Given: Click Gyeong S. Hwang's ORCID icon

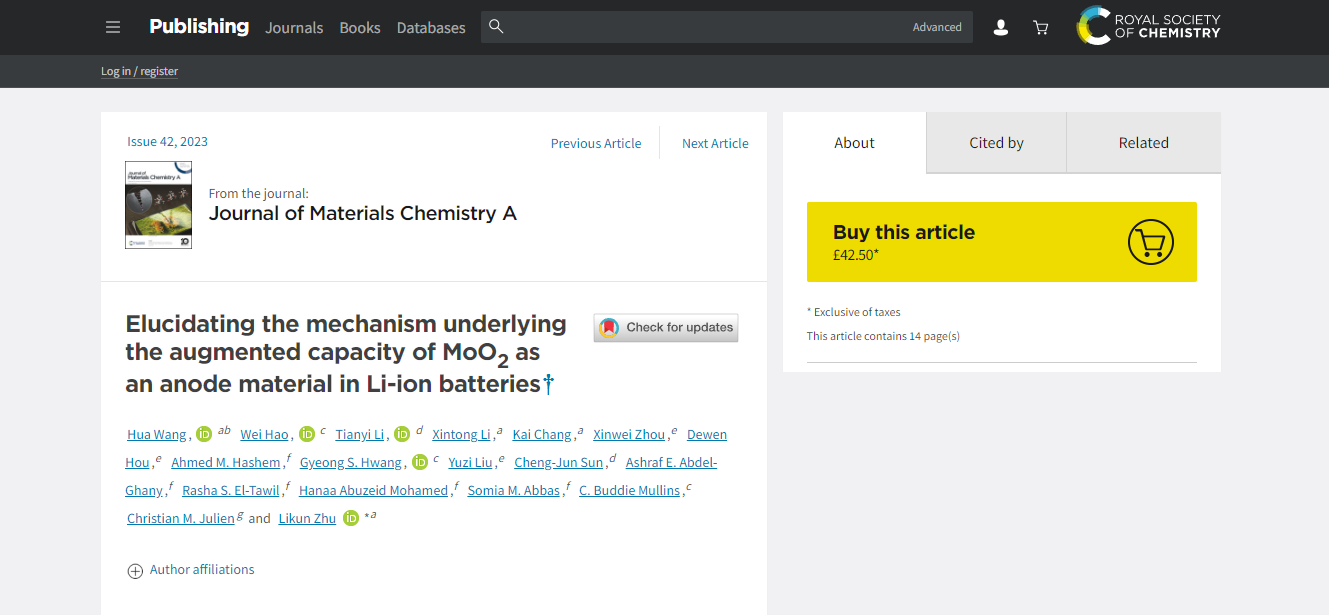Looking at the screenshot, I should click(420, 462).
